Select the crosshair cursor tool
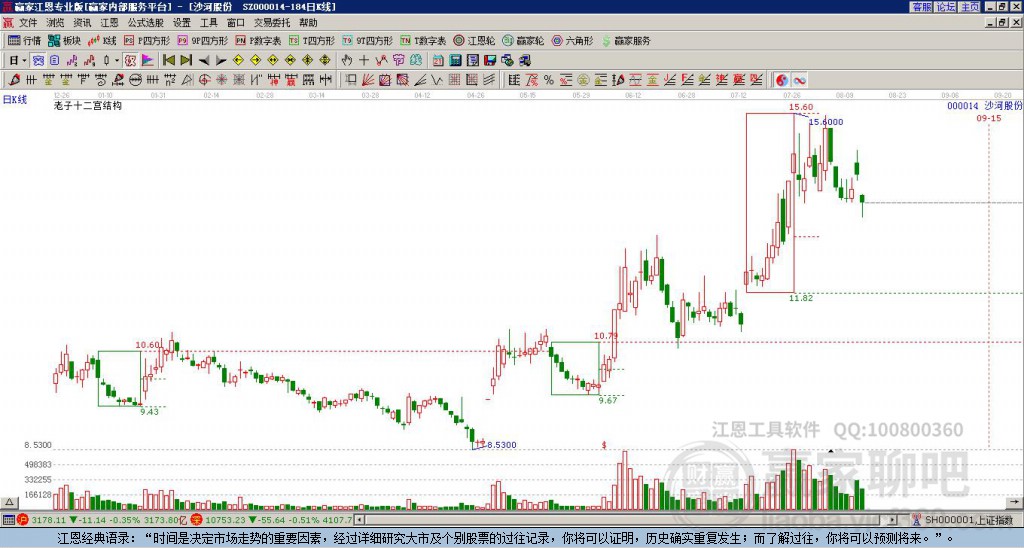 tap(364, 61)
